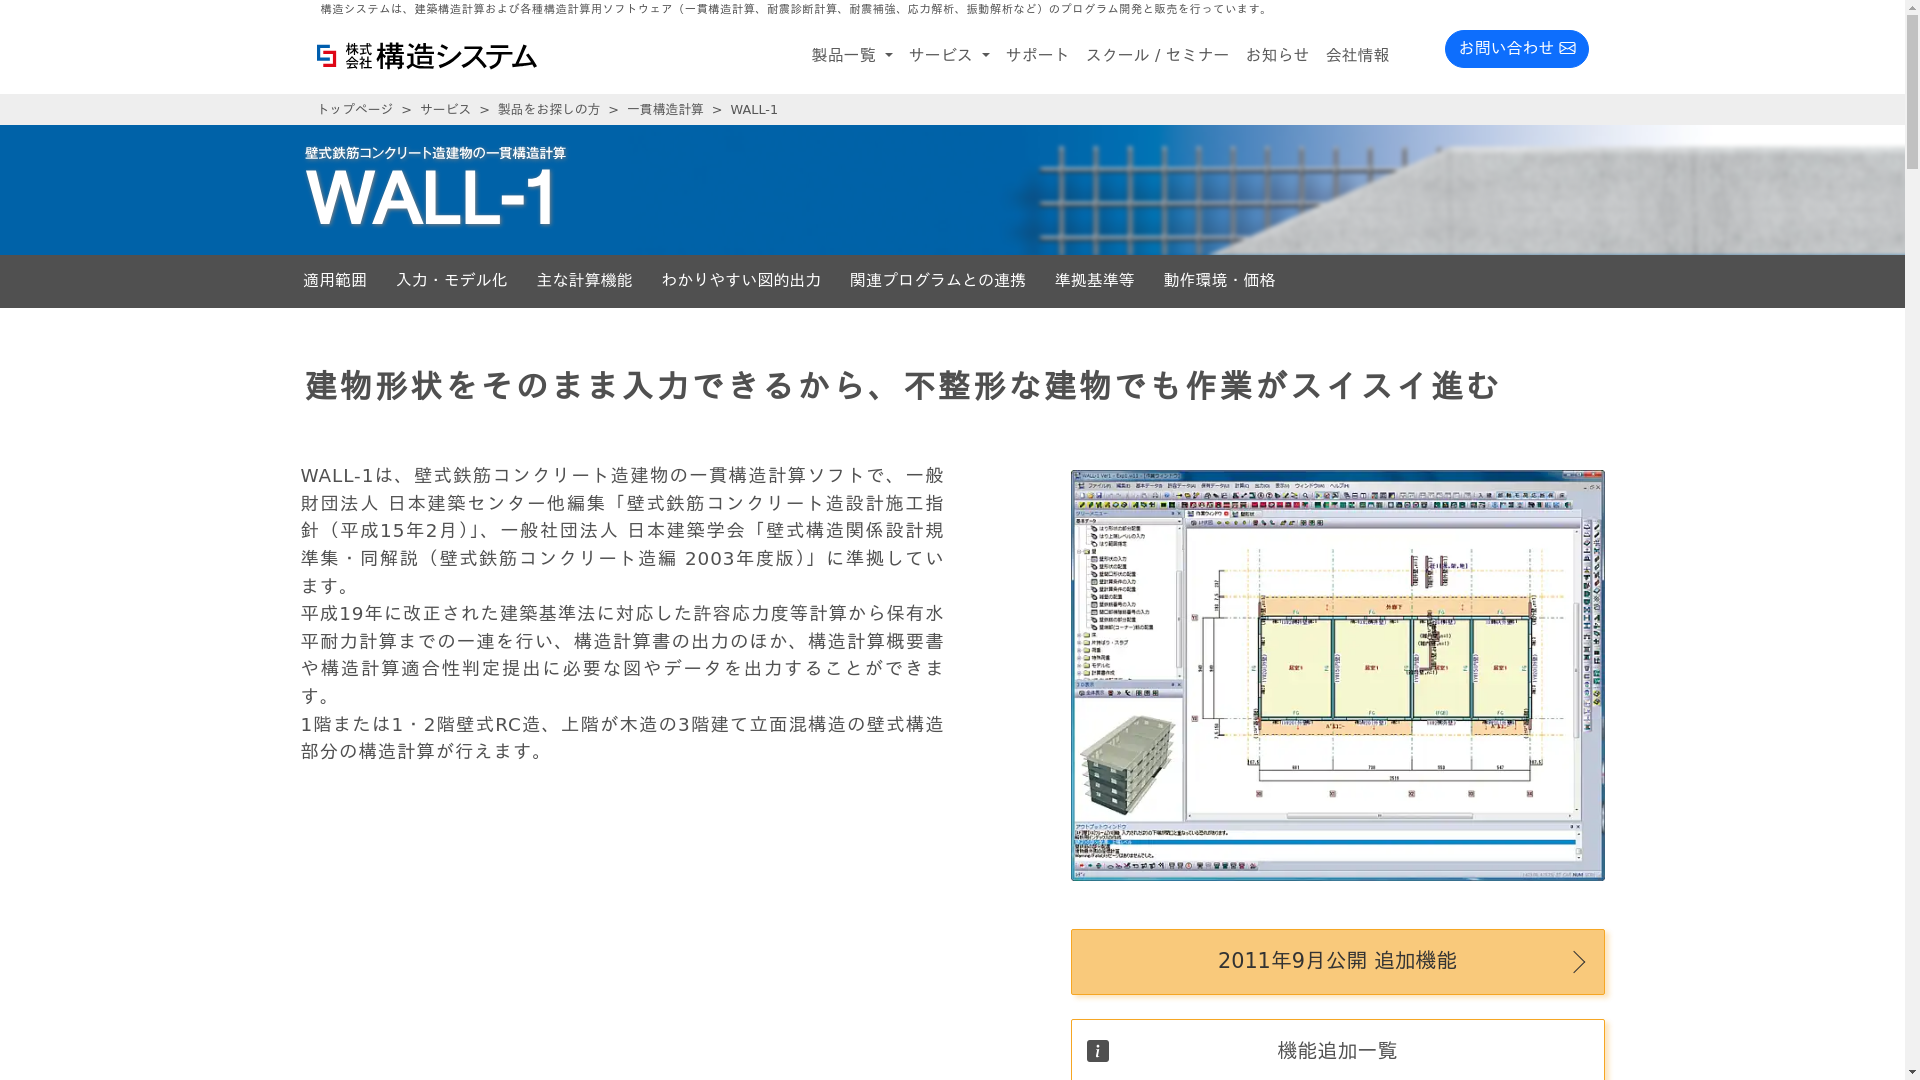Open 一貫構造計算 breadcrumb link
The image size is (1920, 1080).
[665, 110]
